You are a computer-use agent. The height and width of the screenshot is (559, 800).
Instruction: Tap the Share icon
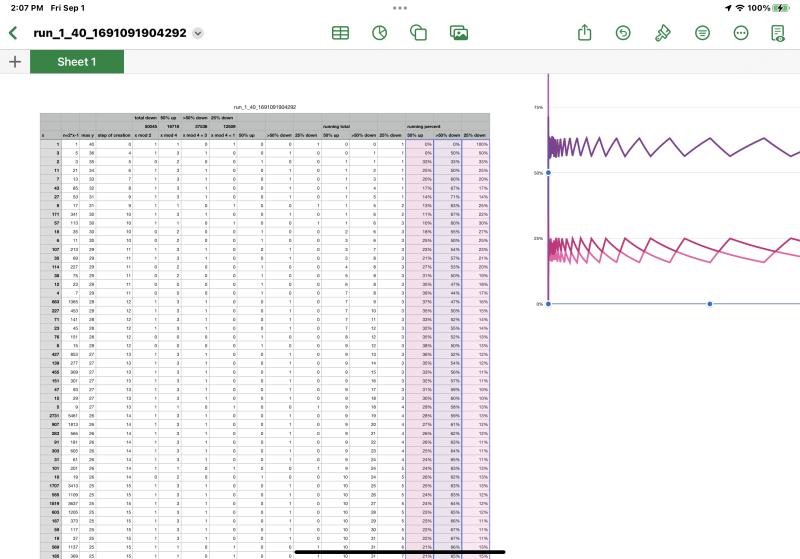(x=585, y=33)
